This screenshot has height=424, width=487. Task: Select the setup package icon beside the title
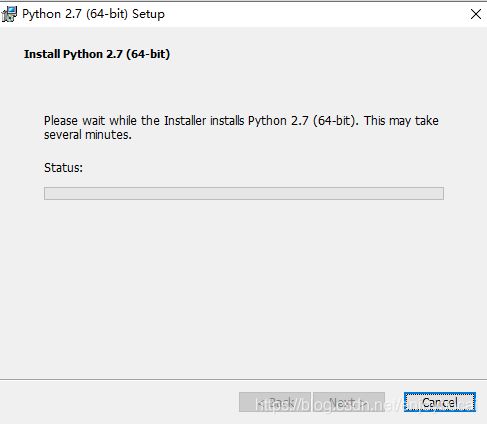[x=9, y=14]
